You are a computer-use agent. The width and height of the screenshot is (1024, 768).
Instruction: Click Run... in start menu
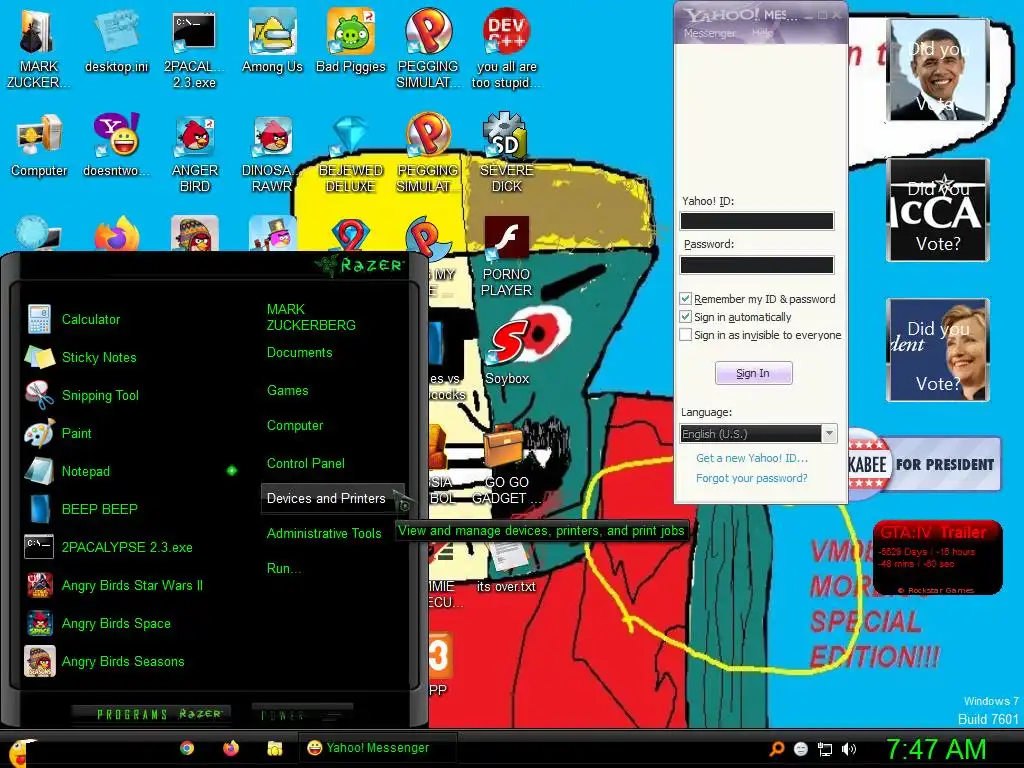283,568
